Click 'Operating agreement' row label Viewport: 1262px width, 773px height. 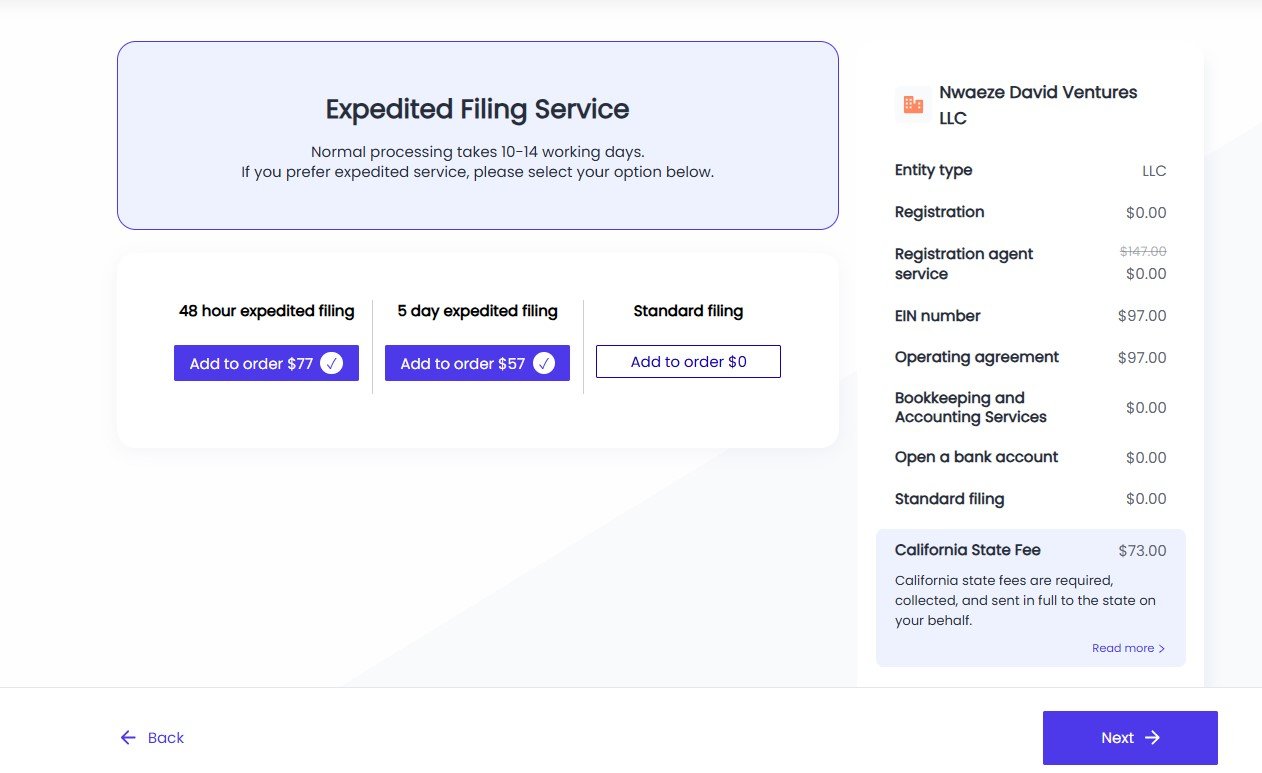[x=977, y=357]
